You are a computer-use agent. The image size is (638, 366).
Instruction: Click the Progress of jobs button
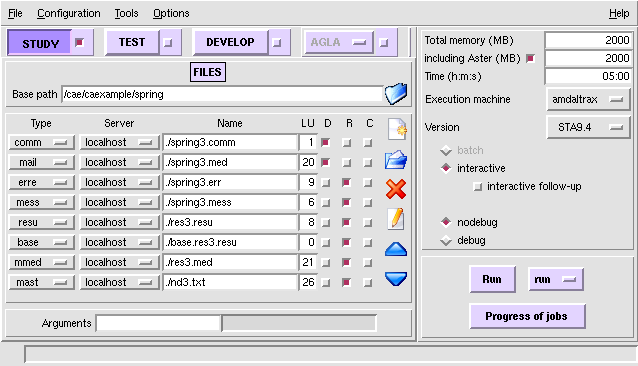pos(527,316)
